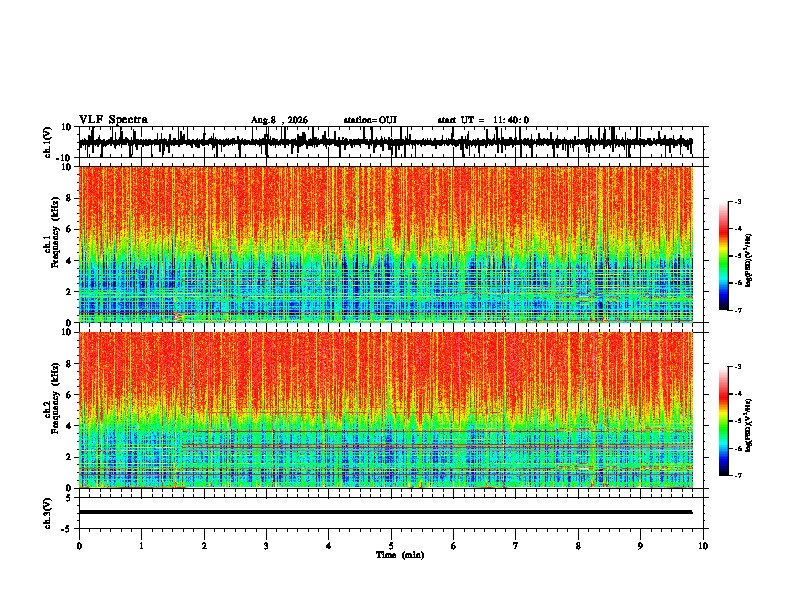The height and width of the screenshot is (612, 792).
Task: Click the "4" minute tick label
Action: [x=329, y=546]
